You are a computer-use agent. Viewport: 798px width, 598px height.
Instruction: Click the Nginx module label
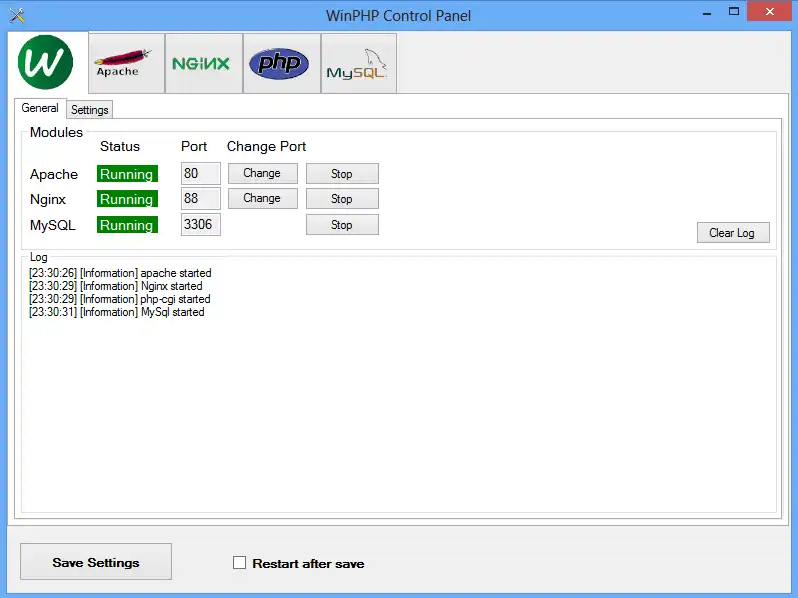pos(48,200)
